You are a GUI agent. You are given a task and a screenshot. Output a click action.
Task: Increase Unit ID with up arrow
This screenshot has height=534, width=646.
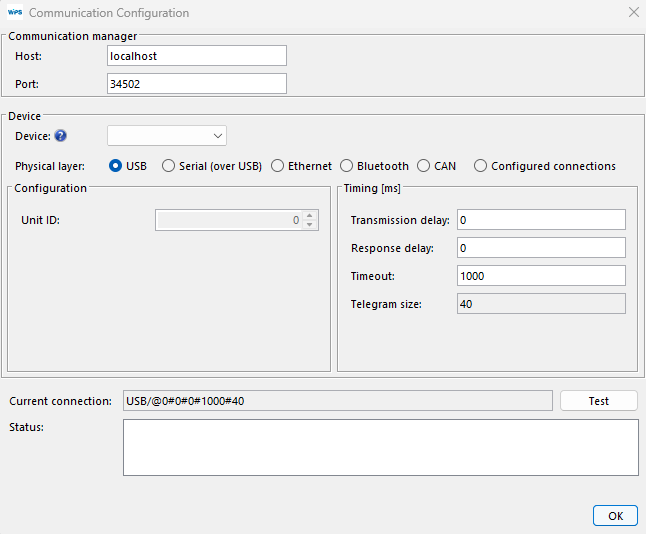pyautogui.click(x=310, y=215)
